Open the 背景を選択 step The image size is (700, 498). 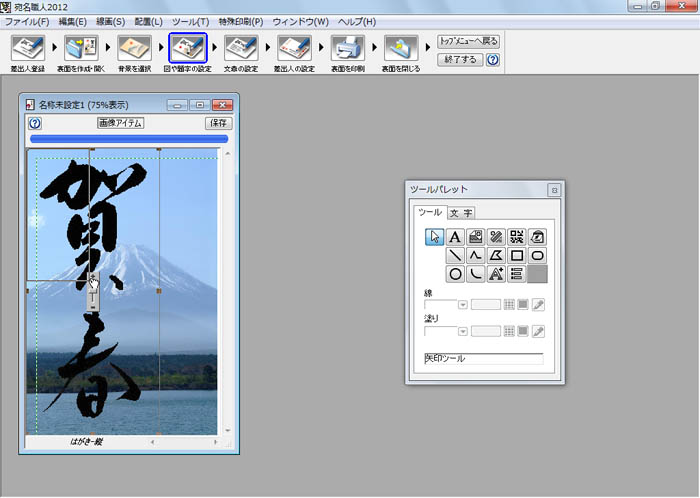[133, 47]
